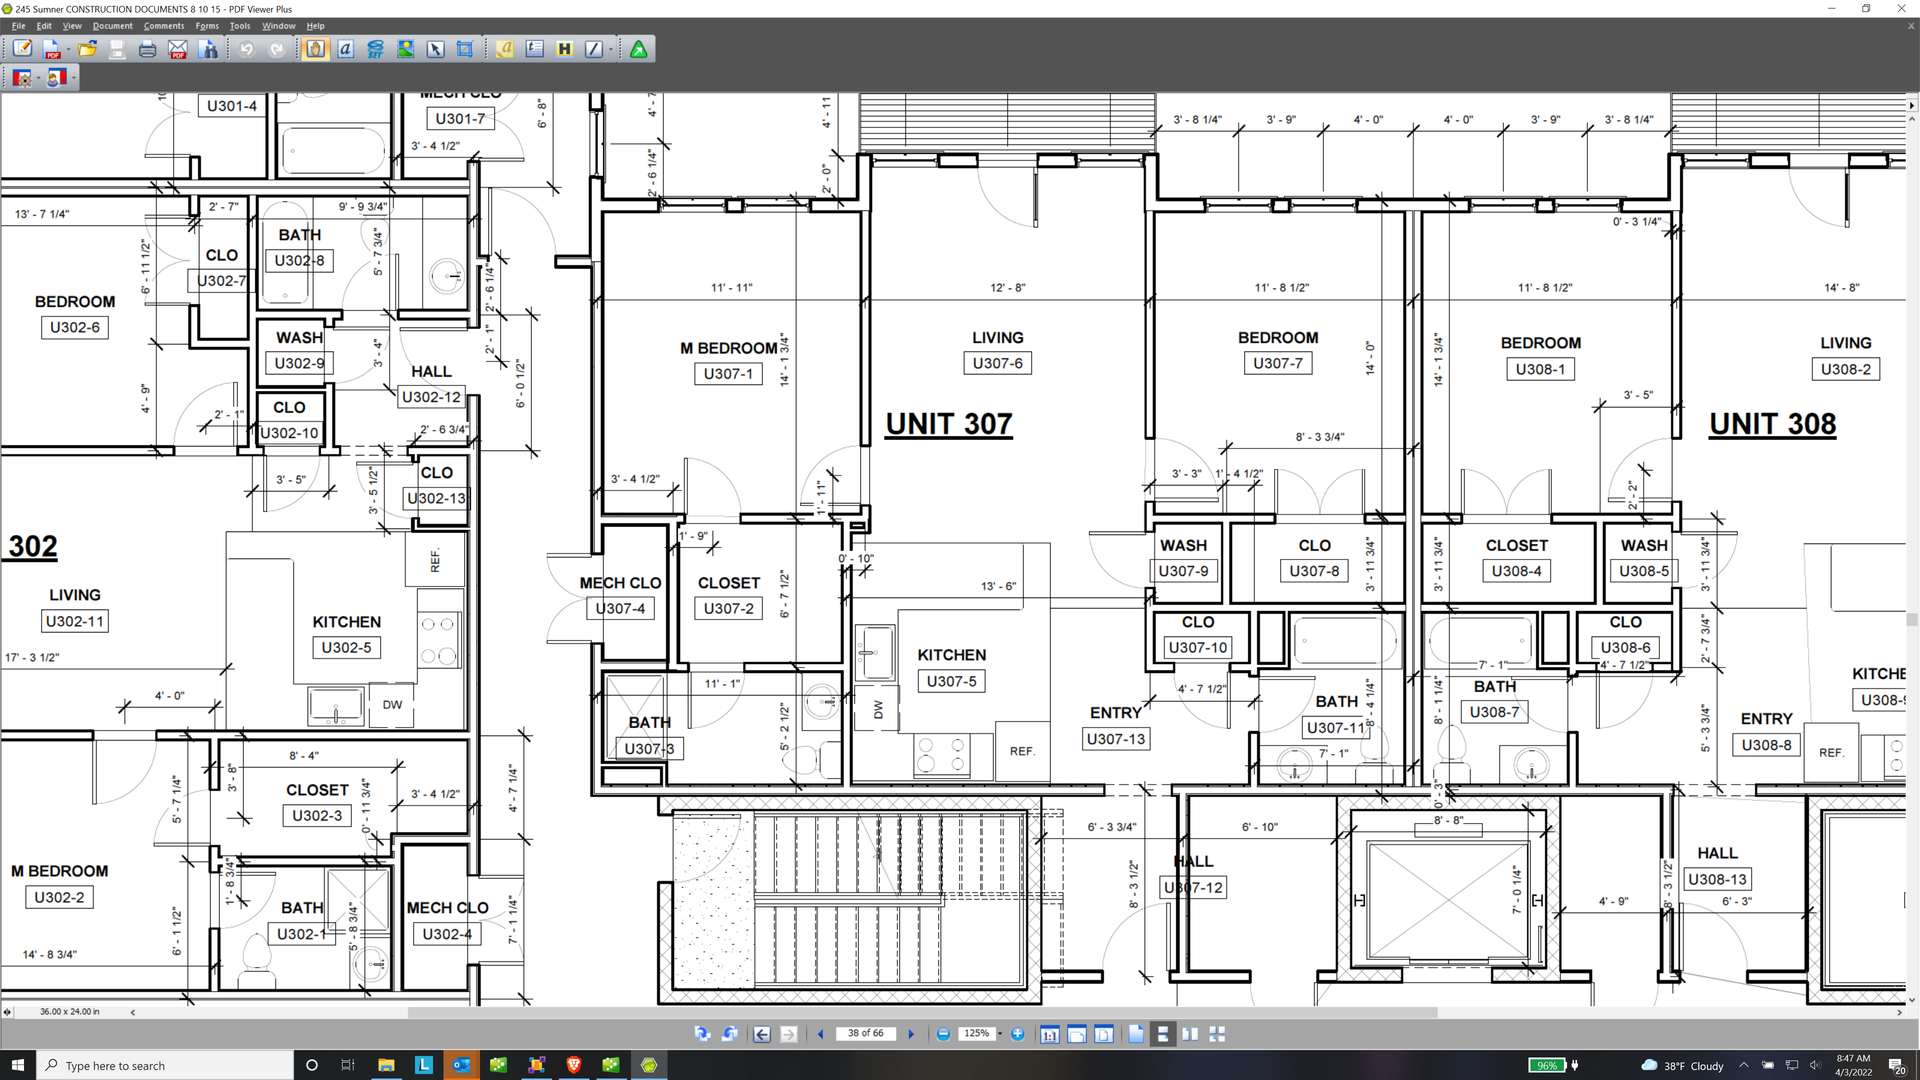The height and width of the screenshot is (1080, 1920).
Task: Expand the Create PDF dropdown arrow
Action: tap(68, 49)
